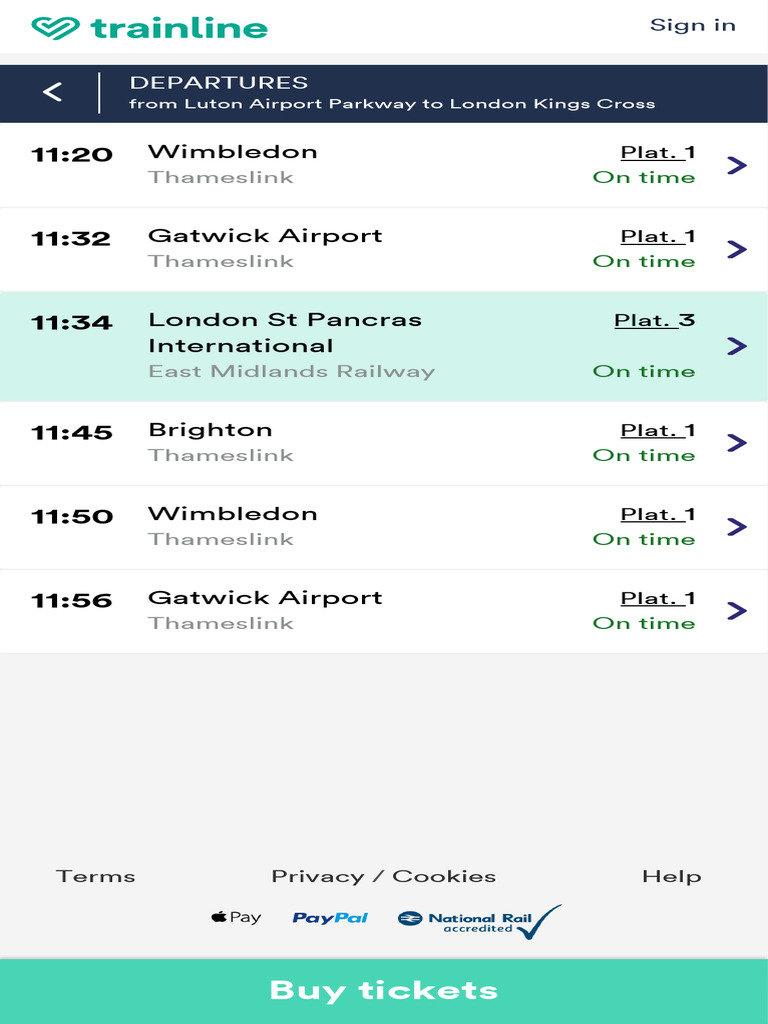The width and height of the screenshot is (768, 1024).
Task: Expand the 11:20 Wimbledon departure chevron
Action: point(737,165)
